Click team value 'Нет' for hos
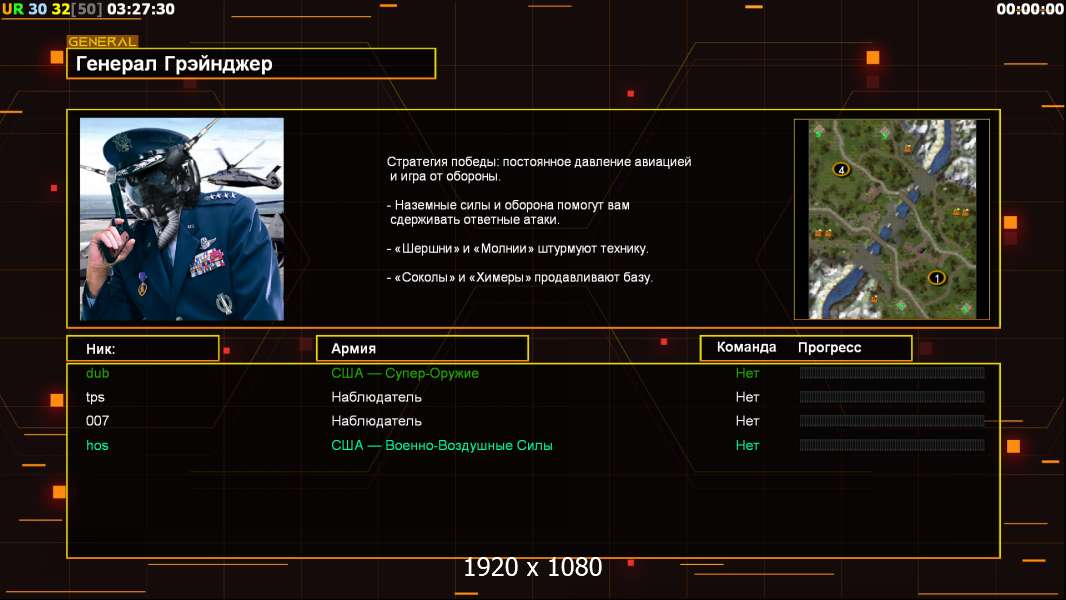The height and width of the screenshot is (600, 1066). (747, 445)
